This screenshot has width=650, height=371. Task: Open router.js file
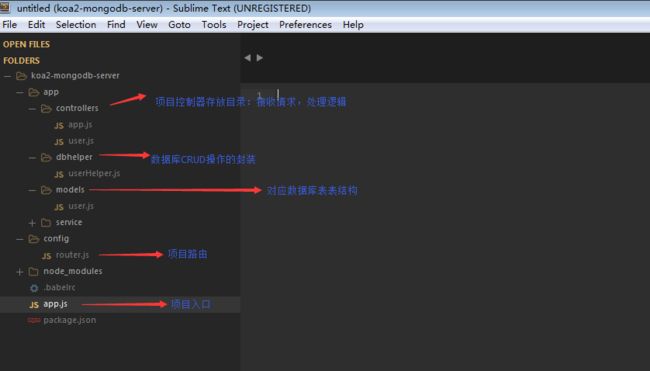coord(72,255)
